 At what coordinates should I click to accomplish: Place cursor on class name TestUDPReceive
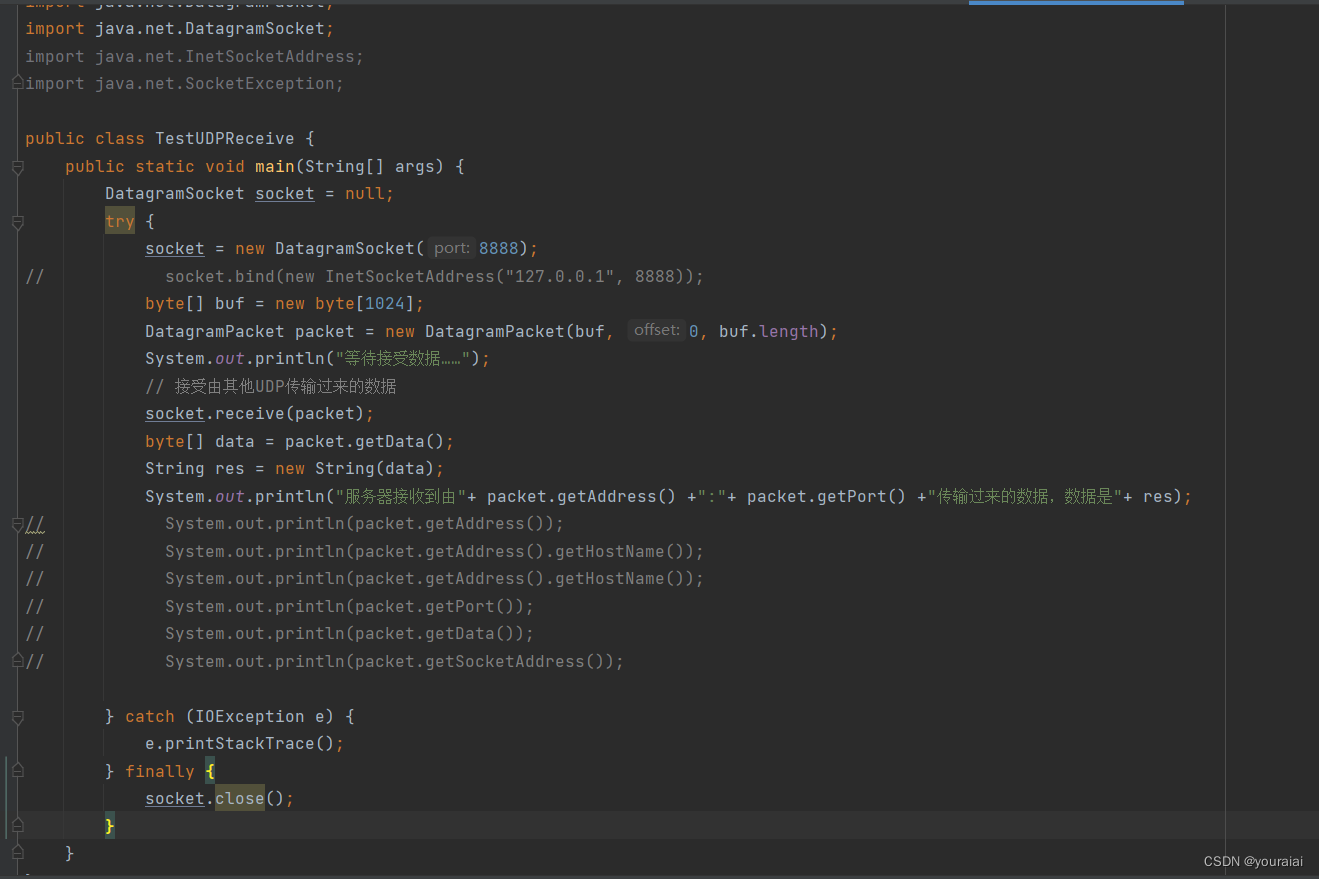(x=225, y=138)
